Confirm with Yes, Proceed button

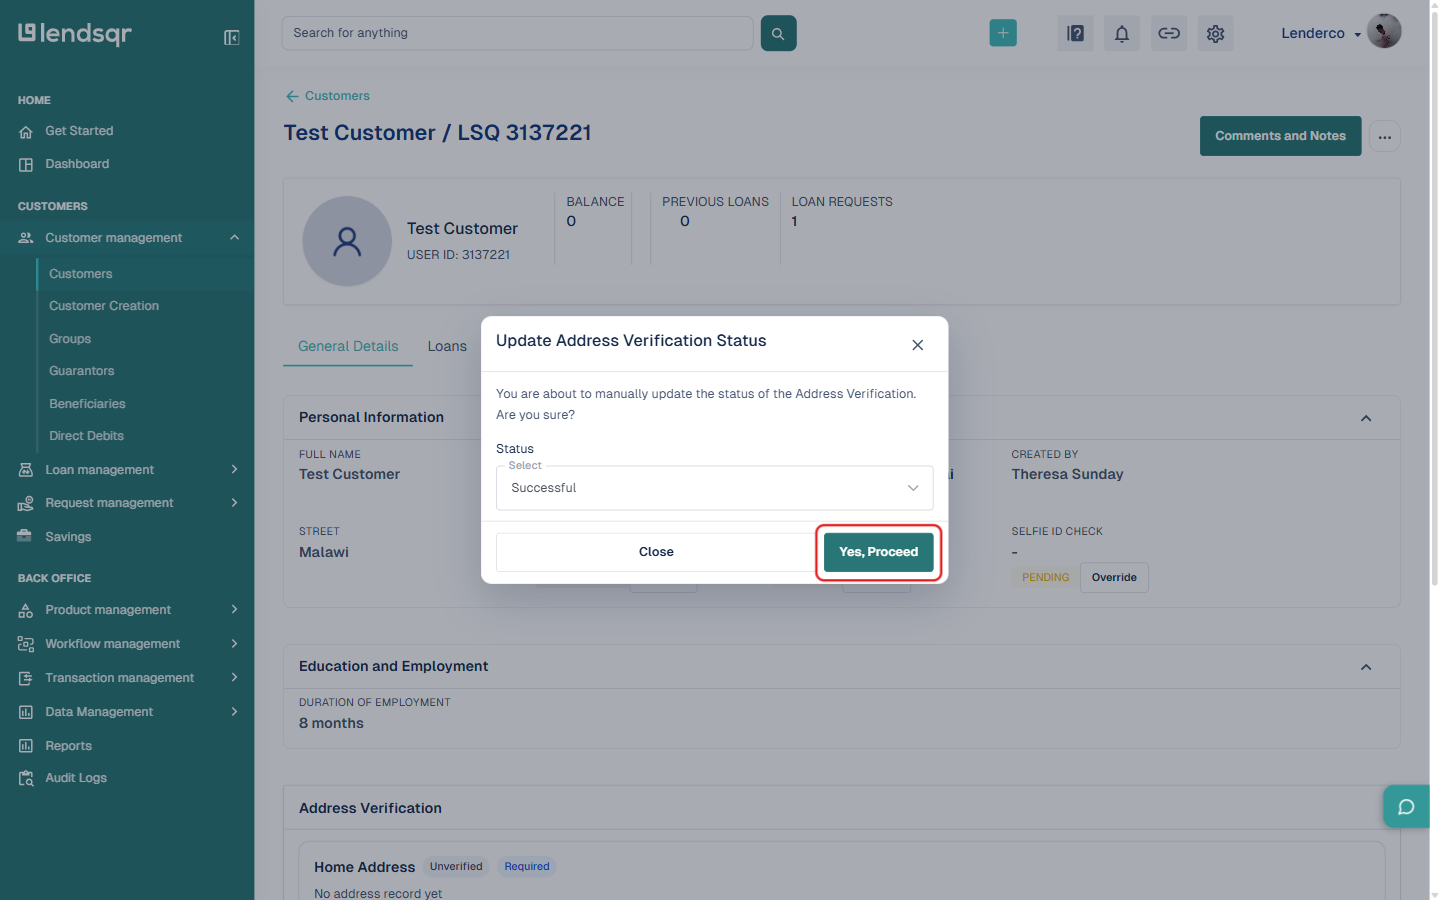click(878, 552)
